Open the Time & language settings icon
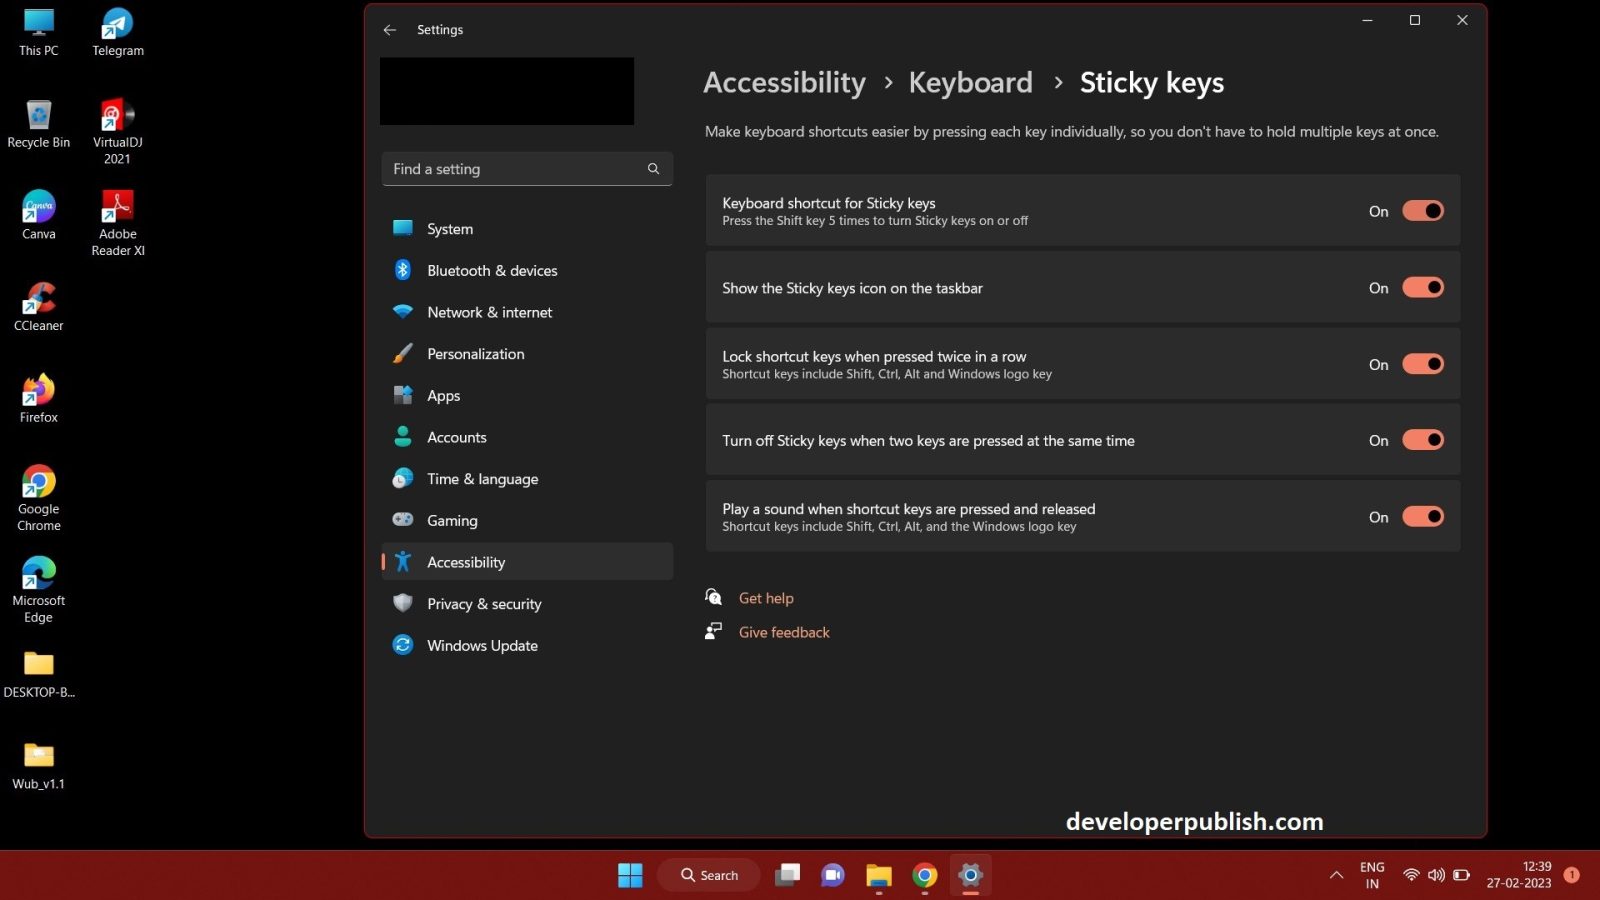1600x900 pixels. click(x=403, y=478)
